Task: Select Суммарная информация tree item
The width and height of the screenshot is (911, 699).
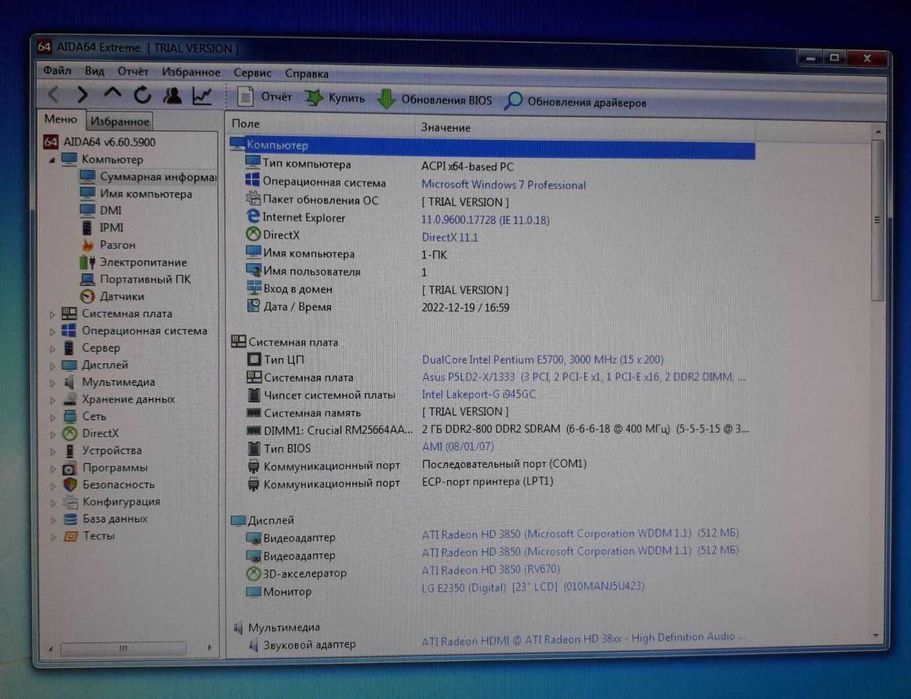Action: coord(148,177)
